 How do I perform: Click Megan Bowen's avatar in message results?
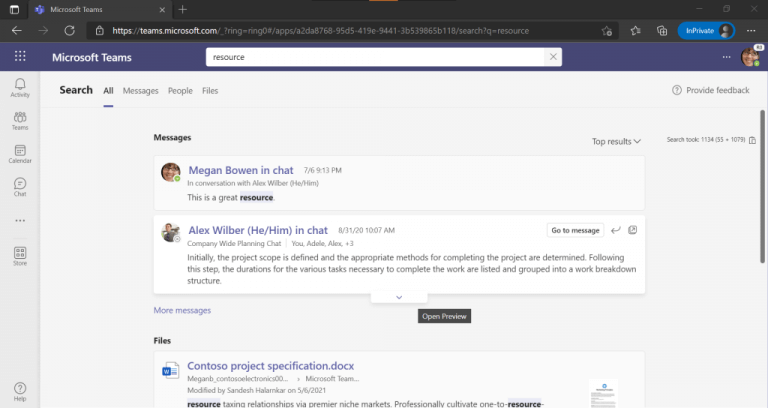coord(171,172)
